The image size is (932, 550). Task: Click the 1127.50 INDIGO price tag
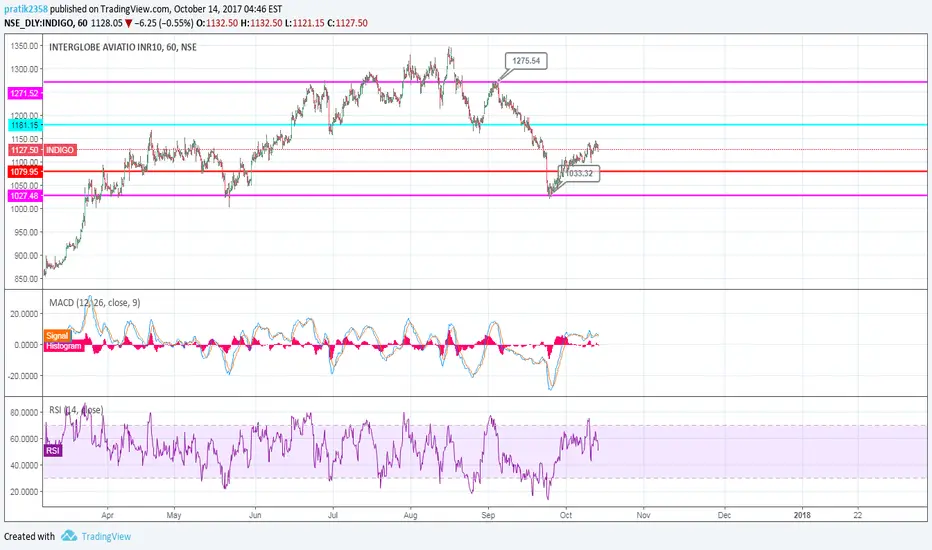[x=42, y=150]
